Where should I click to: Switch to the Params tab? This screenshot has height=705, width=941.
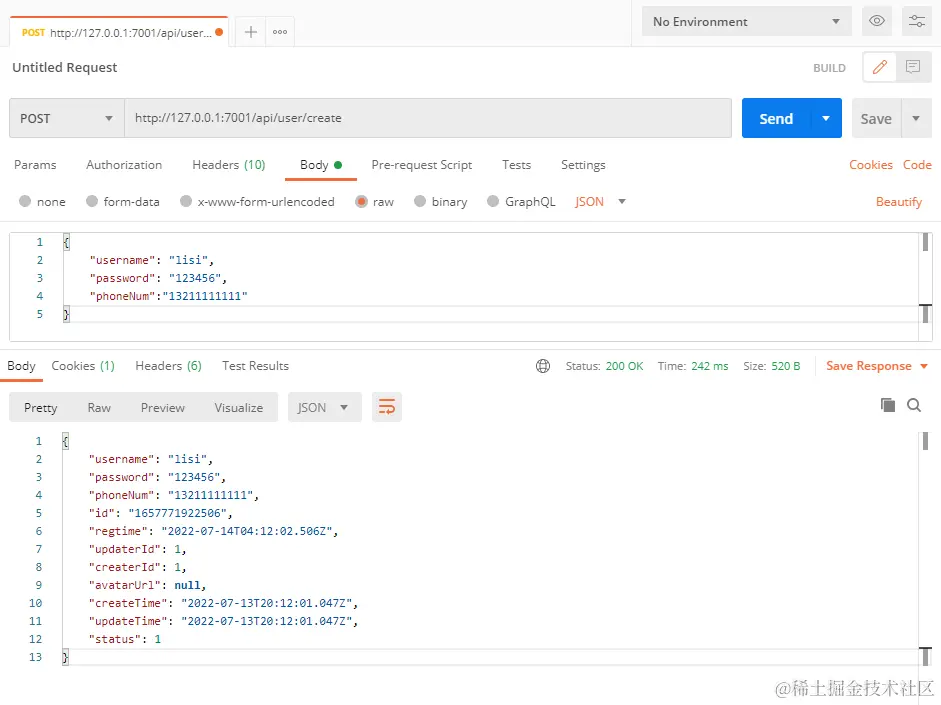pyautogui.click(x=35, y=165)
